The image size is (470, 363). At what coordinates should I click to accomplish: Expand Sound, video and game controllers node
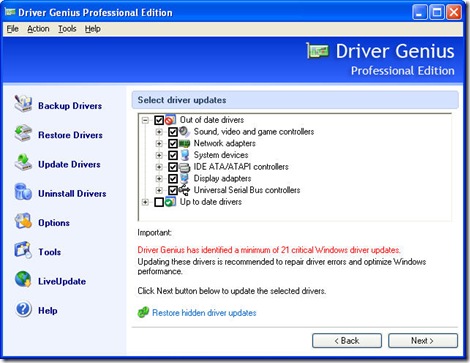coord(159,132)
